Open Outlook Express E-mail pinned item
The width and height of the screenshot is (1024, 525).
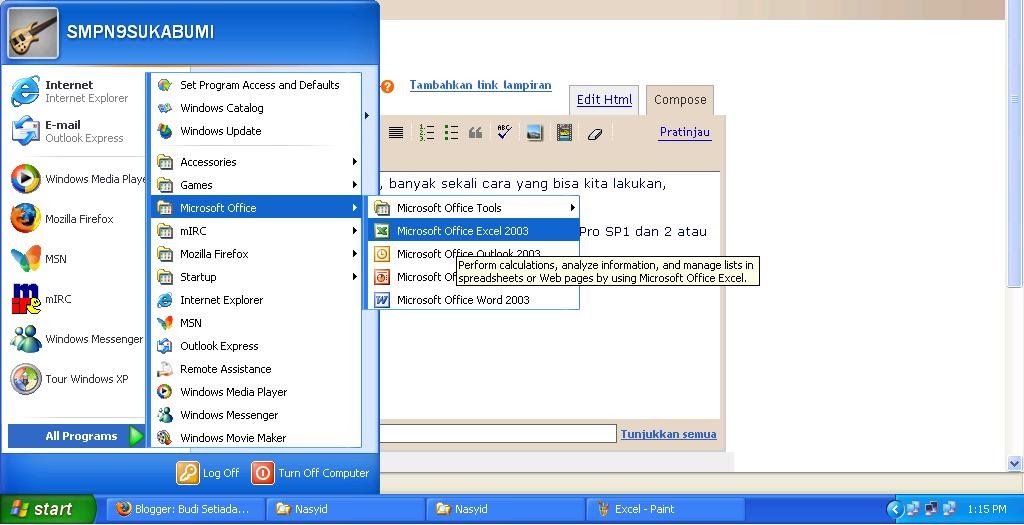73,131
